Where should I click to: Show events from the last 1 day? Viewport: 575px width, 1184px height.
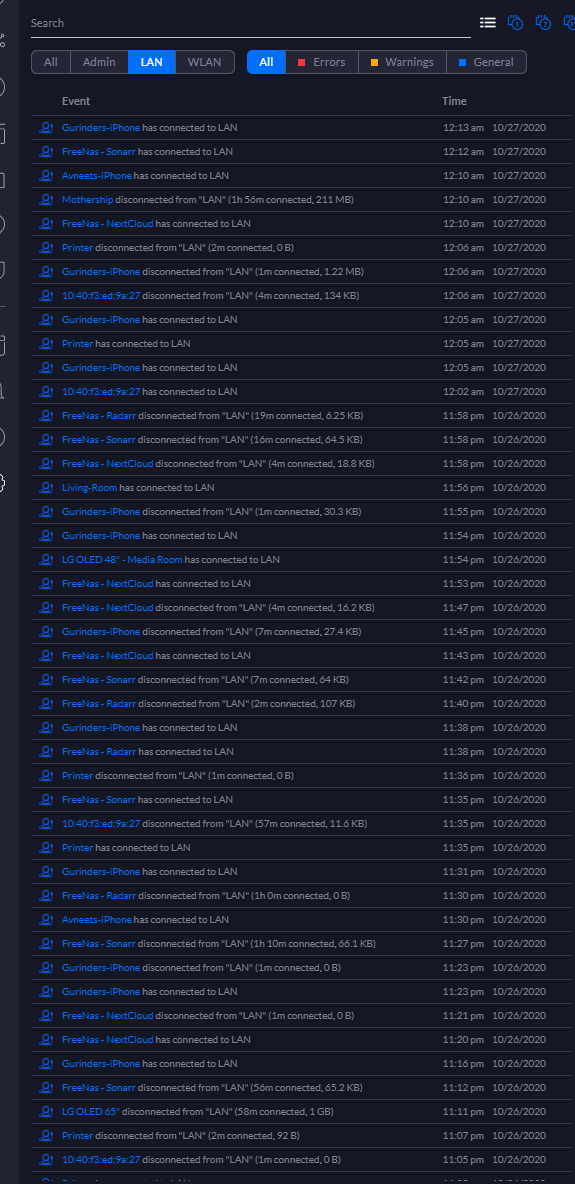pyautogui.click(x=515, y=23)
